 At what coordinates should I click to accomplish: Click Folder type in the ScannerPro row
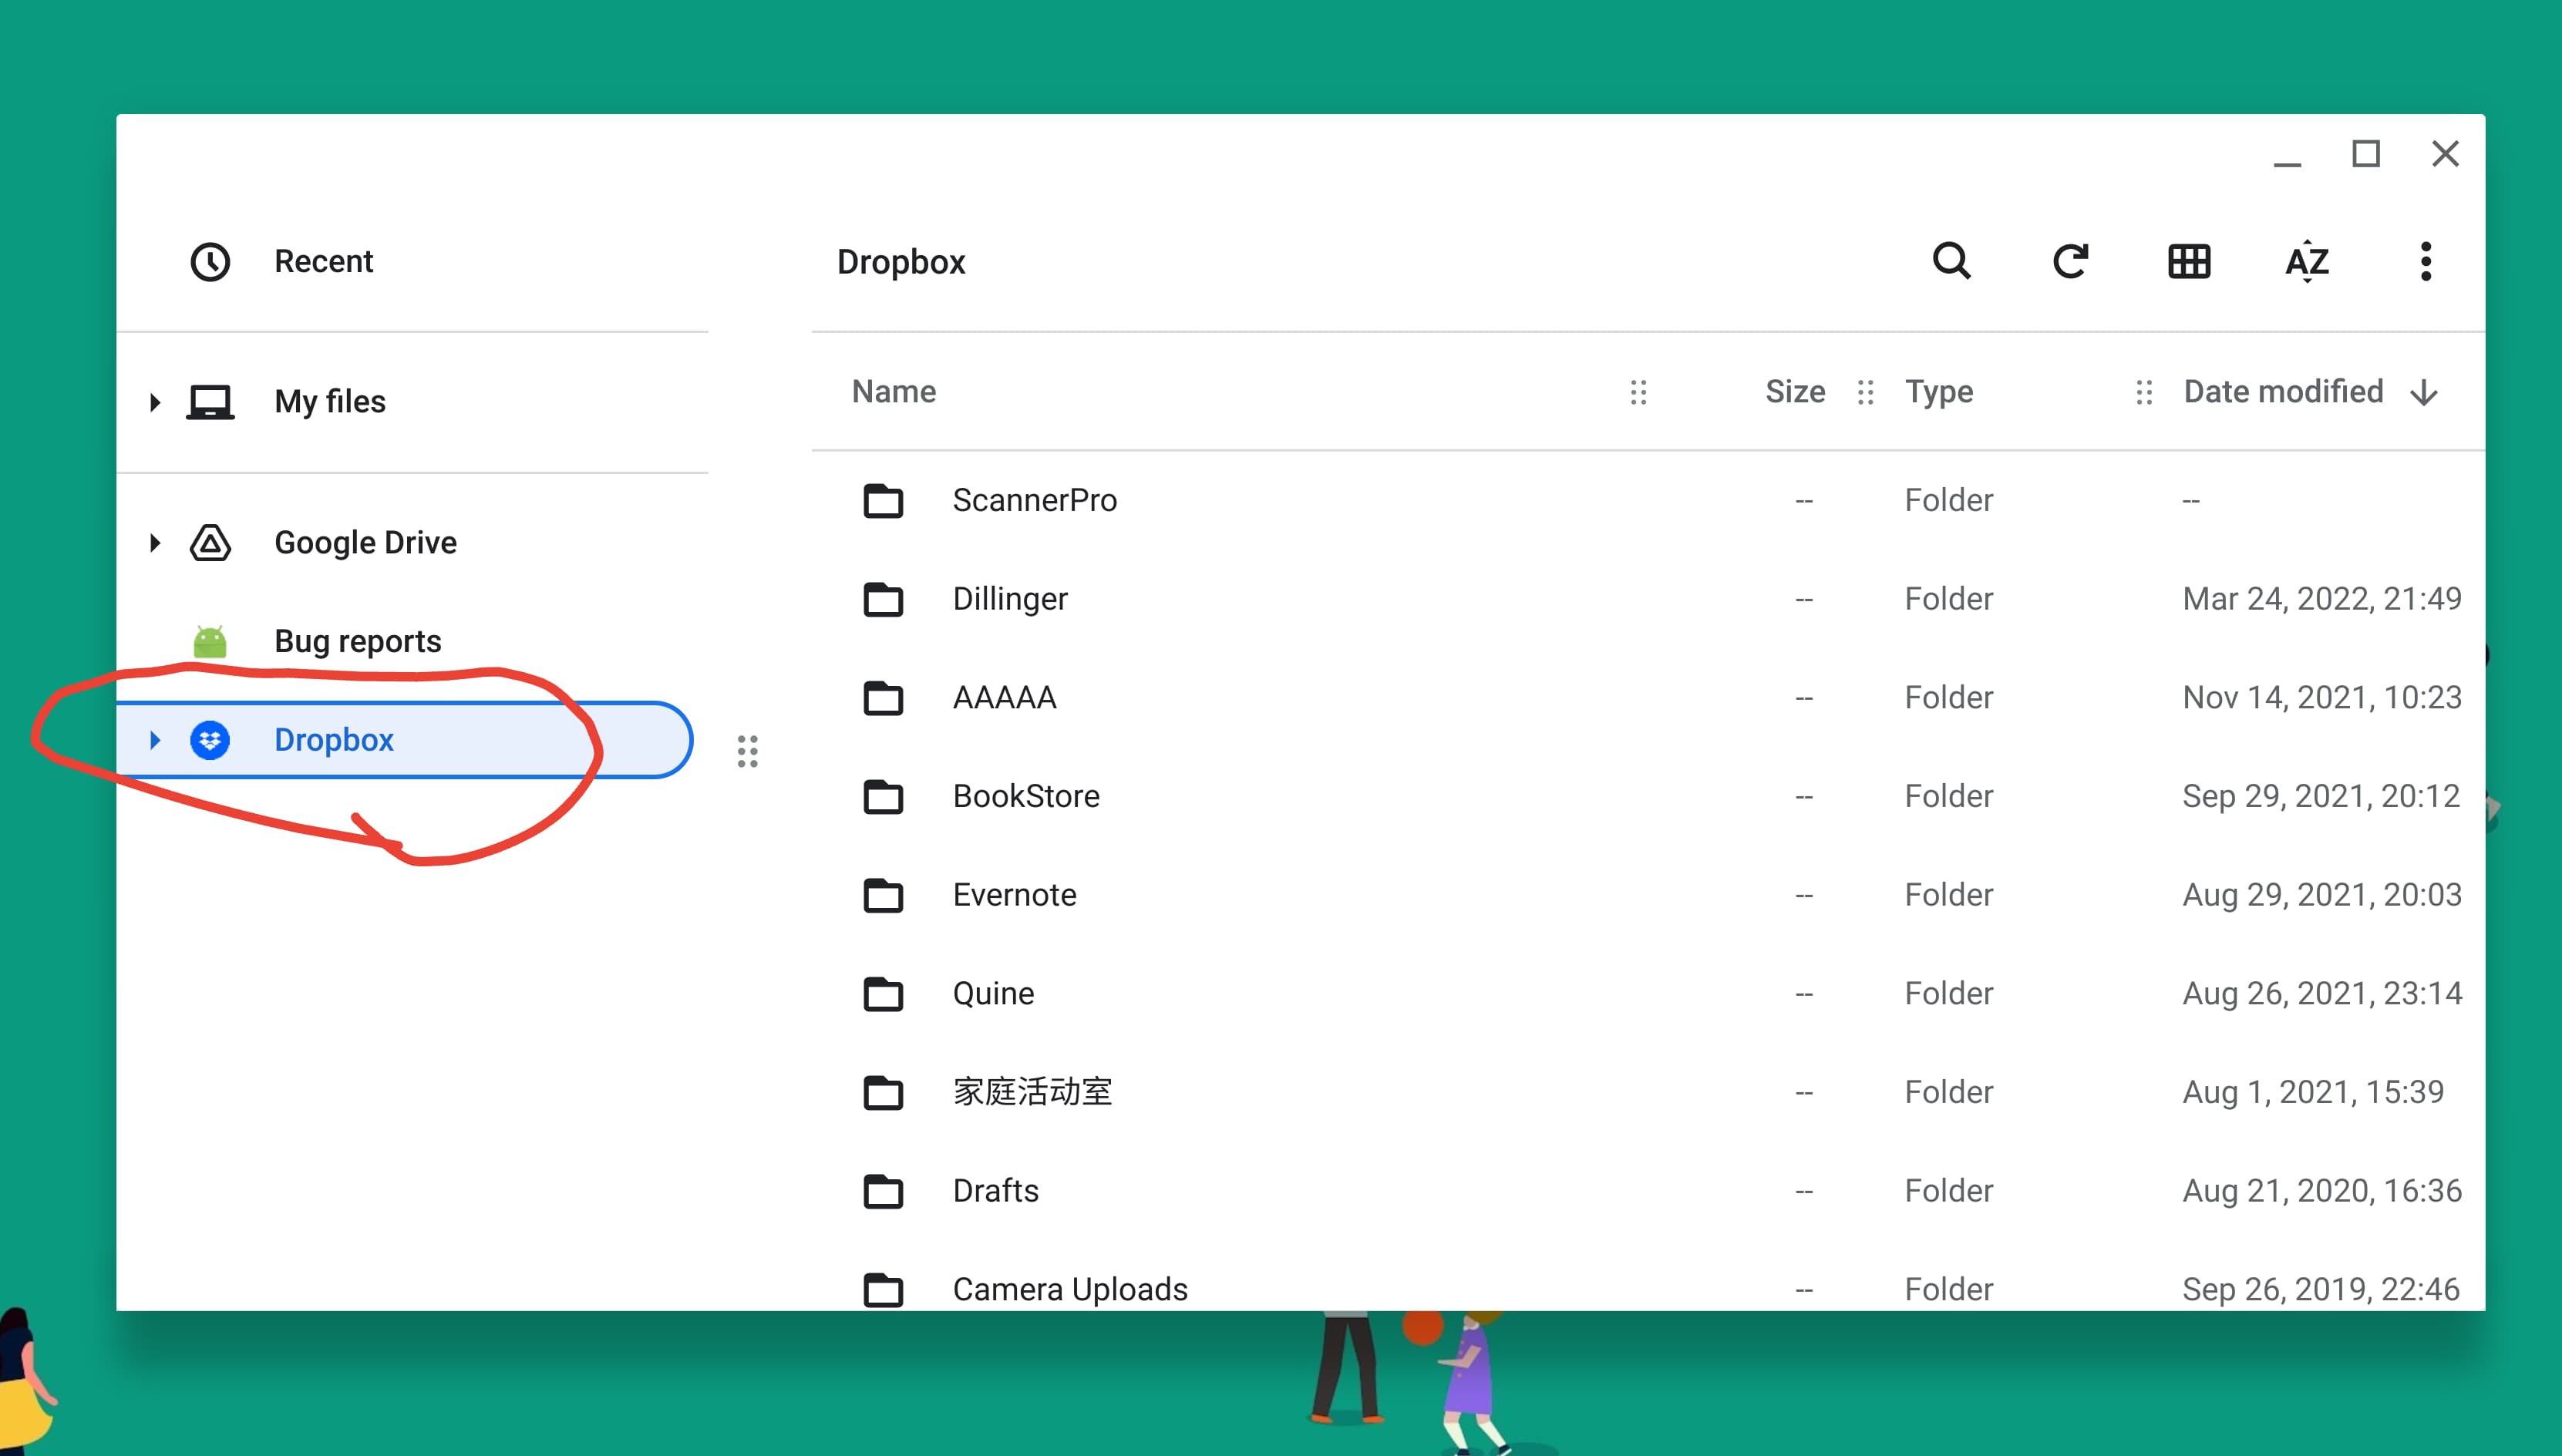point(1948,500)
